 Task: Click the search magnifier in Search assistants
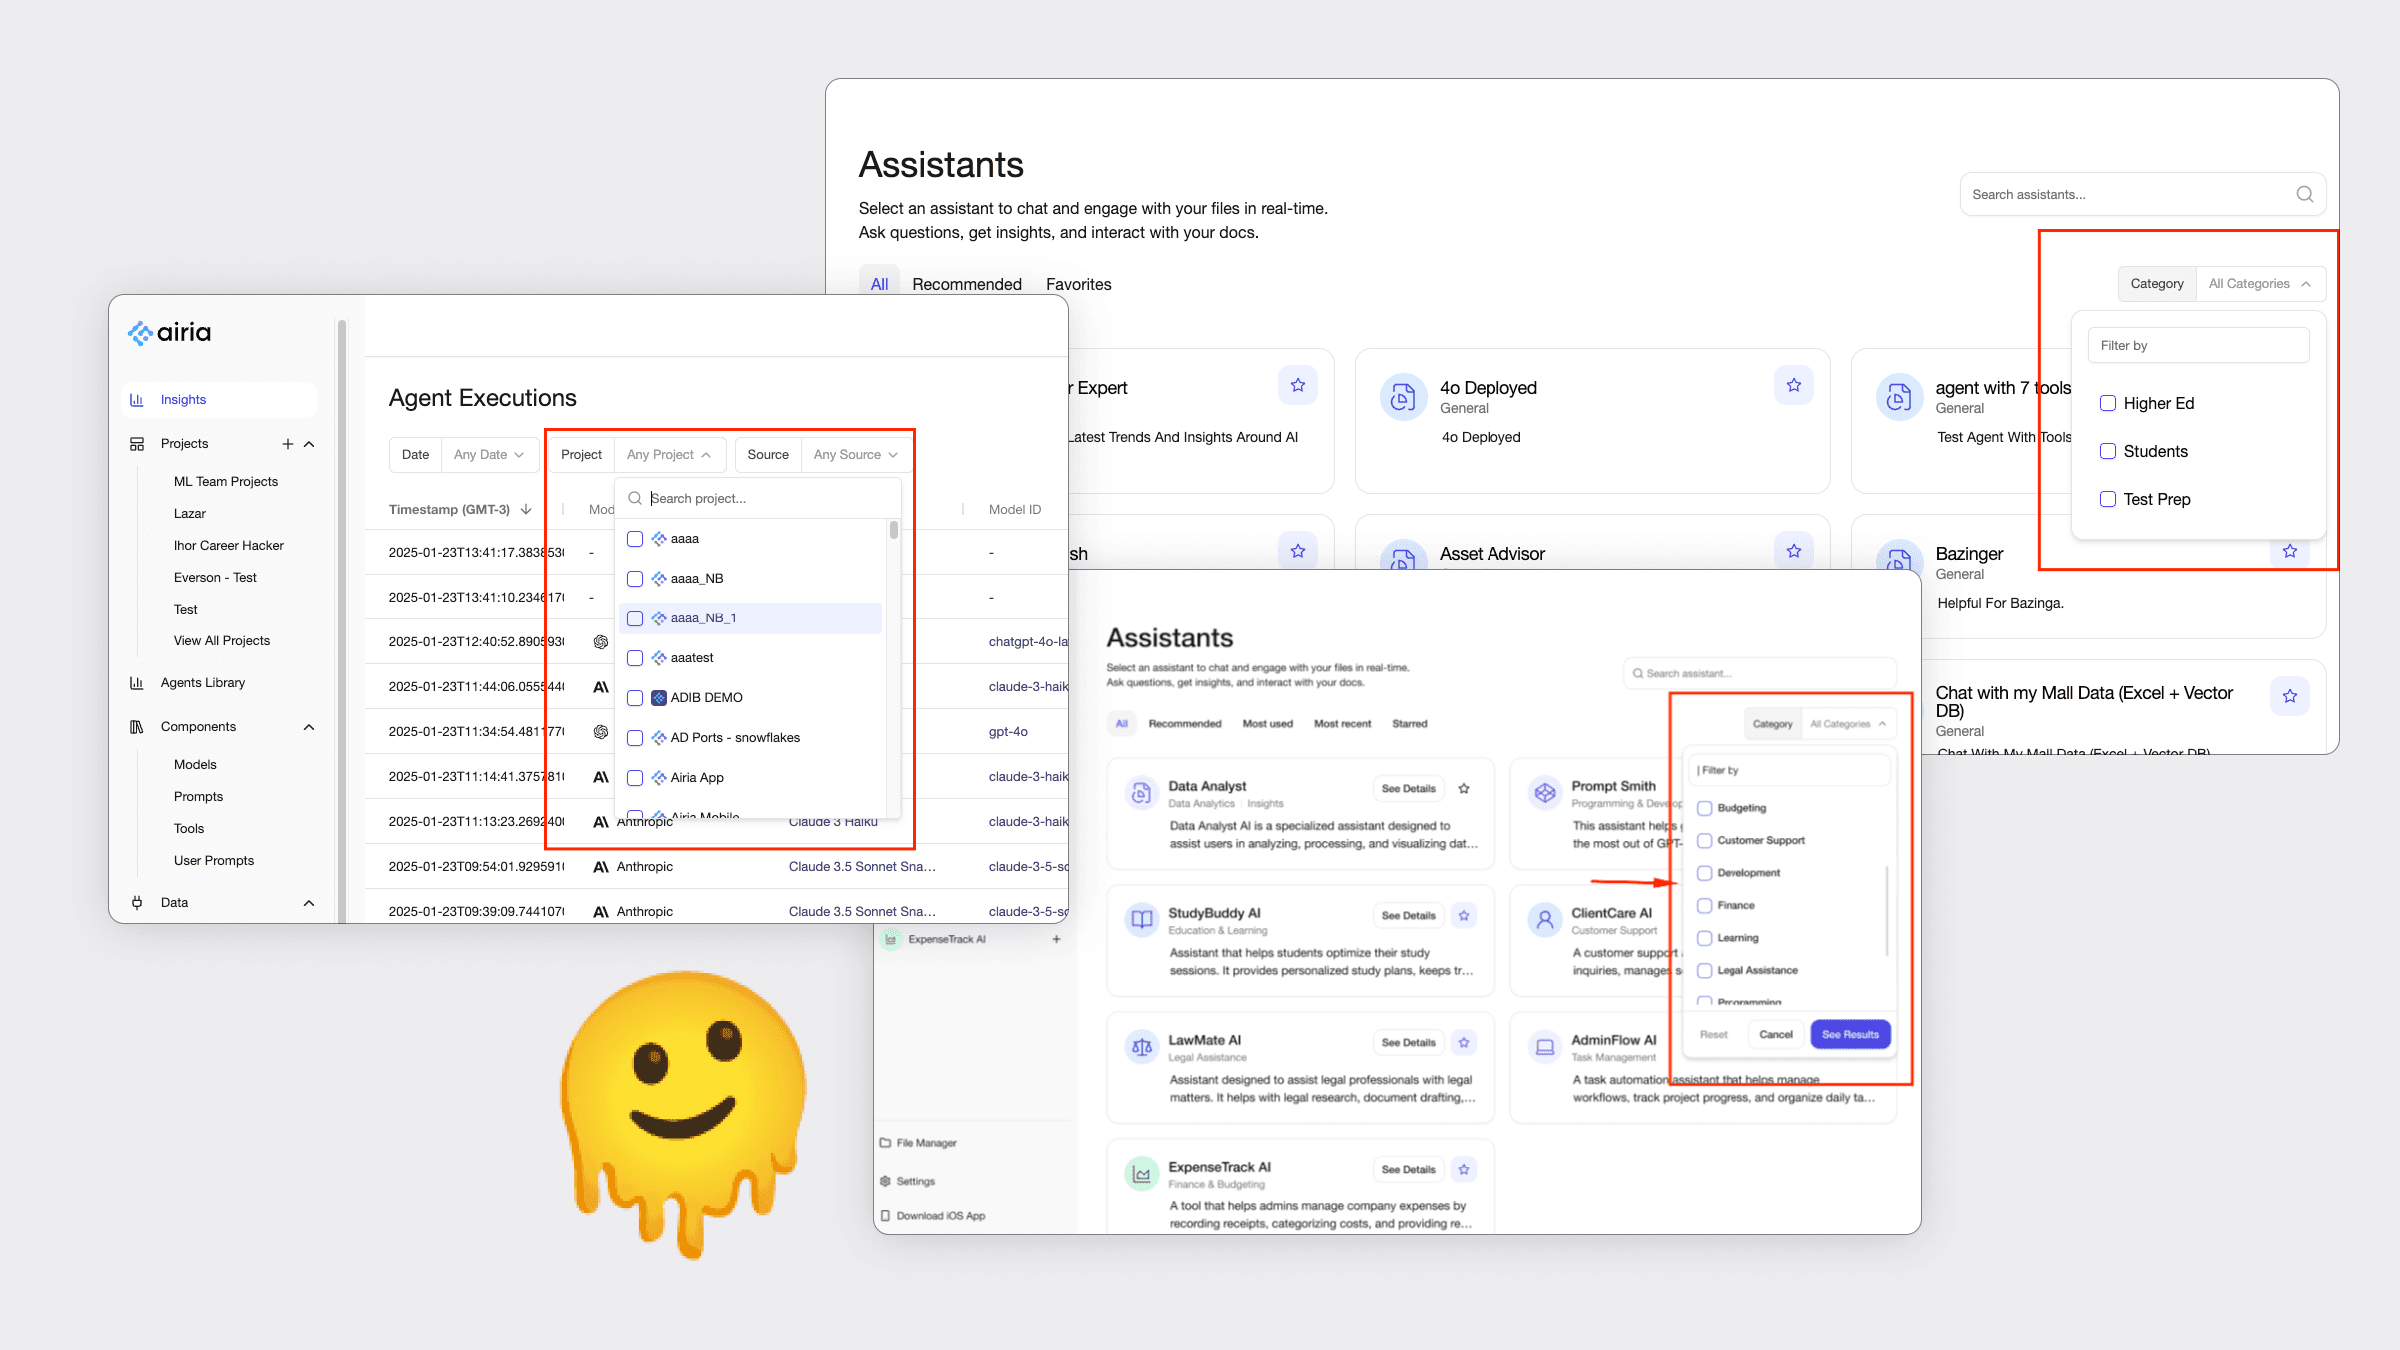click(x=2304, y=195)
